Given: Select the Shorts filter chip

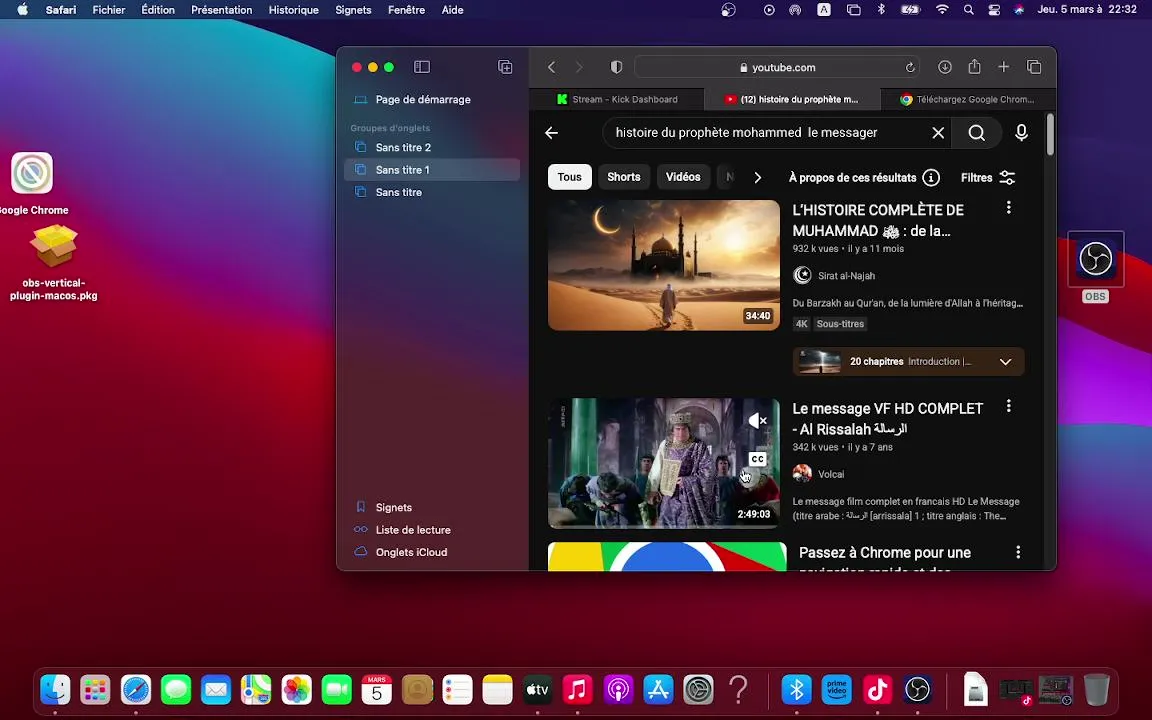Looking at the screenshot, I should coord(624,177).
